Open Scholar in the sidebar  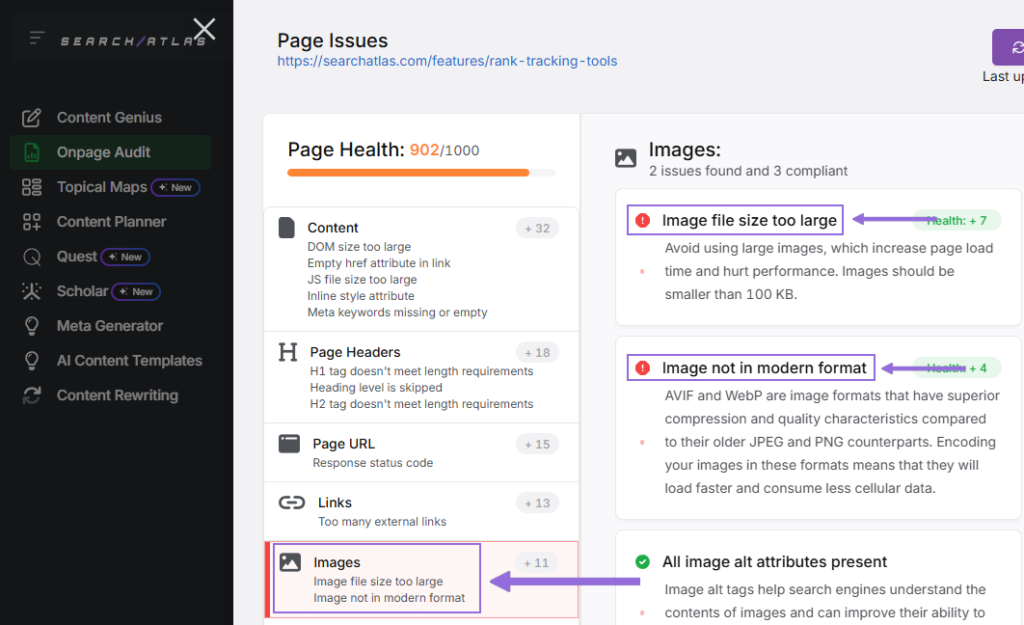coord(82,291)
